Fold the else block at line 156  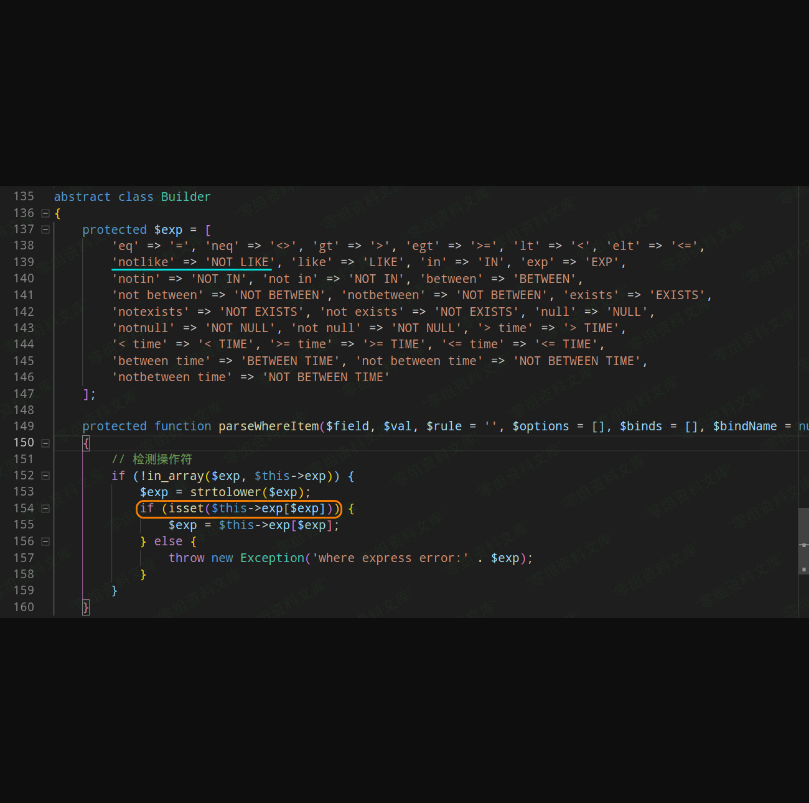[x=45, y=541]
